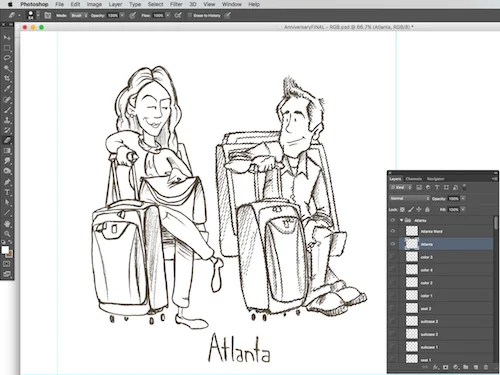Viewport: 500px width, 375px height.
Task: Enable Erase to History checkbox
Action: pyautogui.click(x=190, y=15)
